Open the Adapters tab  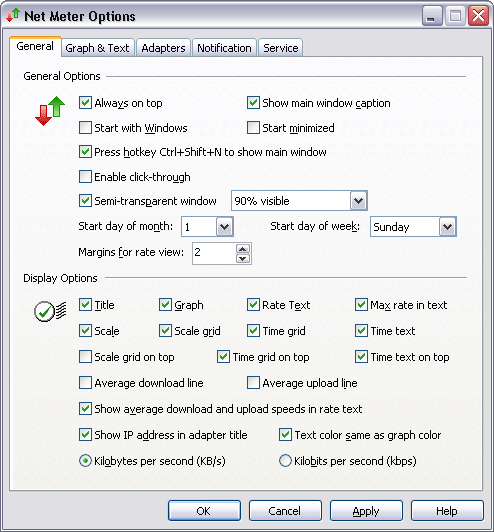click(x=163, y=48)
